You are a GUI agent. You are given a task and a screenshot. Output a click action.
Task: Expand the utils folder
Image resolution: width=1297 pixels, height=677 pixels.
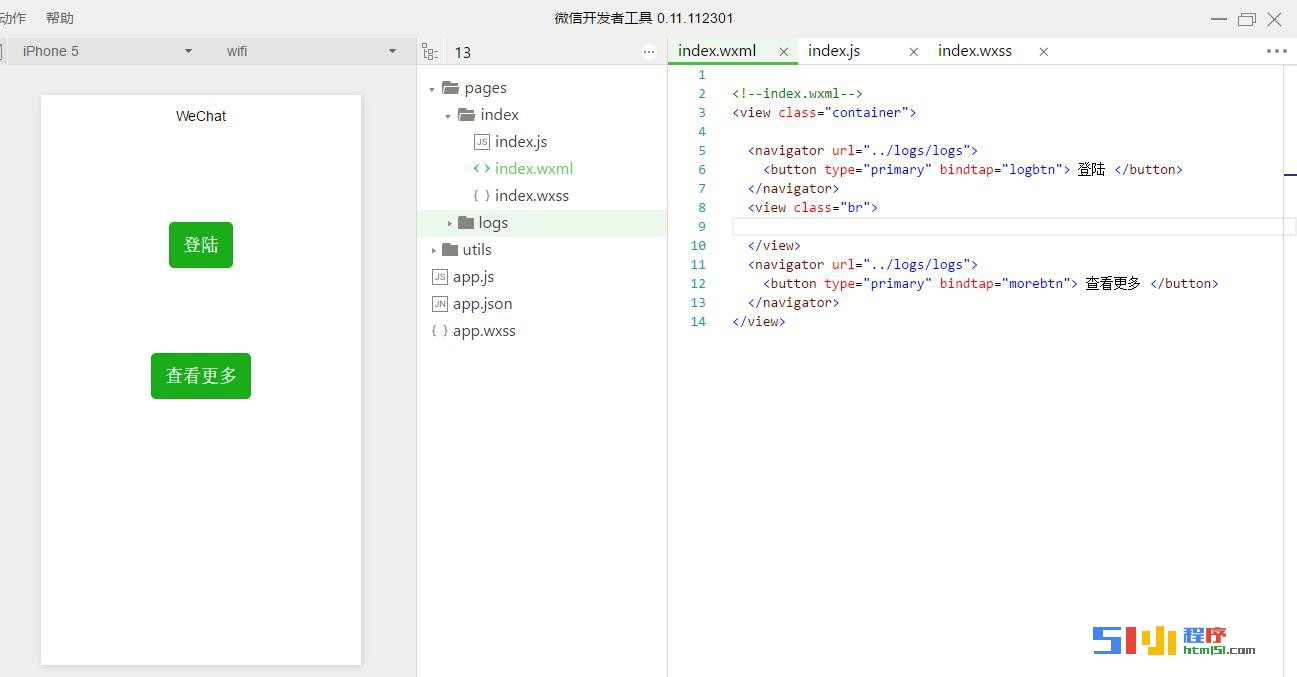coord(432,249)
